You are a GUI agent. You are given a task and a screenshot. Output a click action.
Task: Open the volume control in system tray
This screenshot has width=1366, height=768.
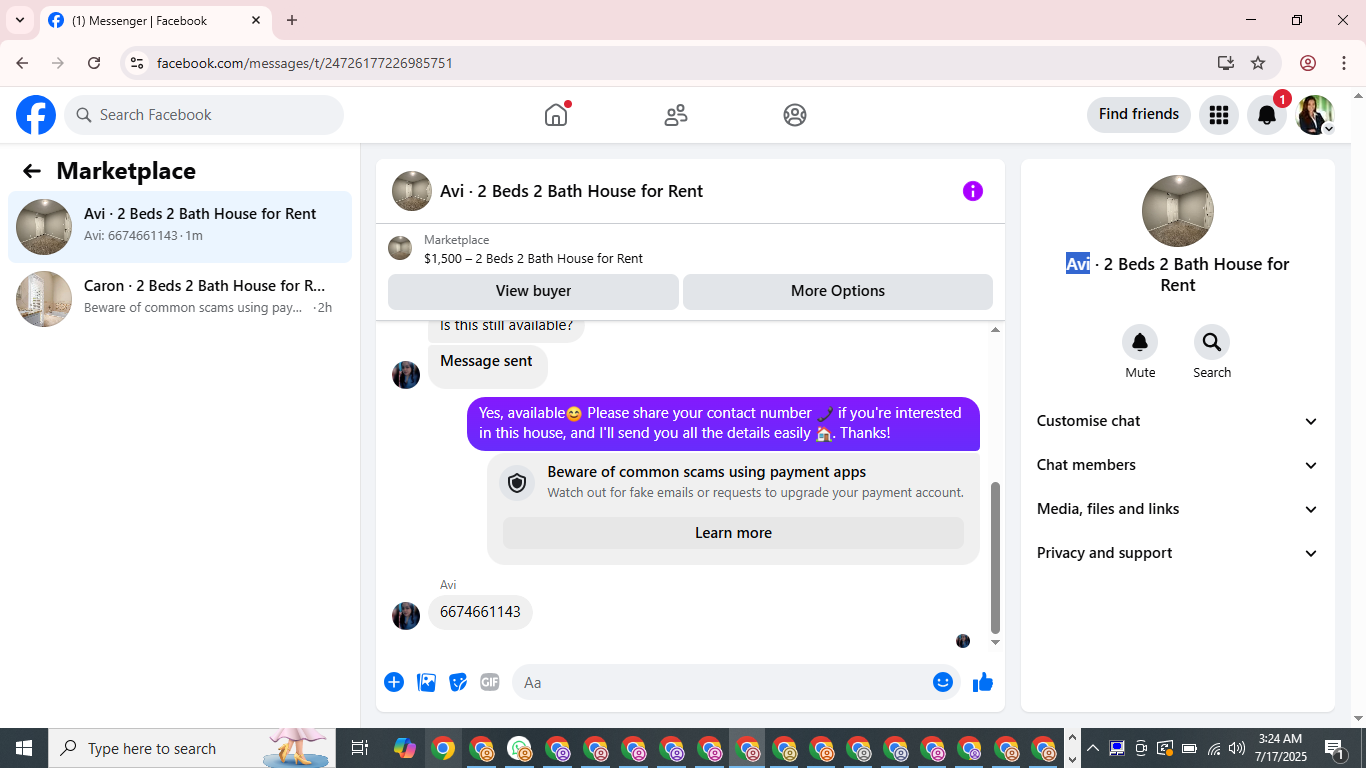(1237, 748)
